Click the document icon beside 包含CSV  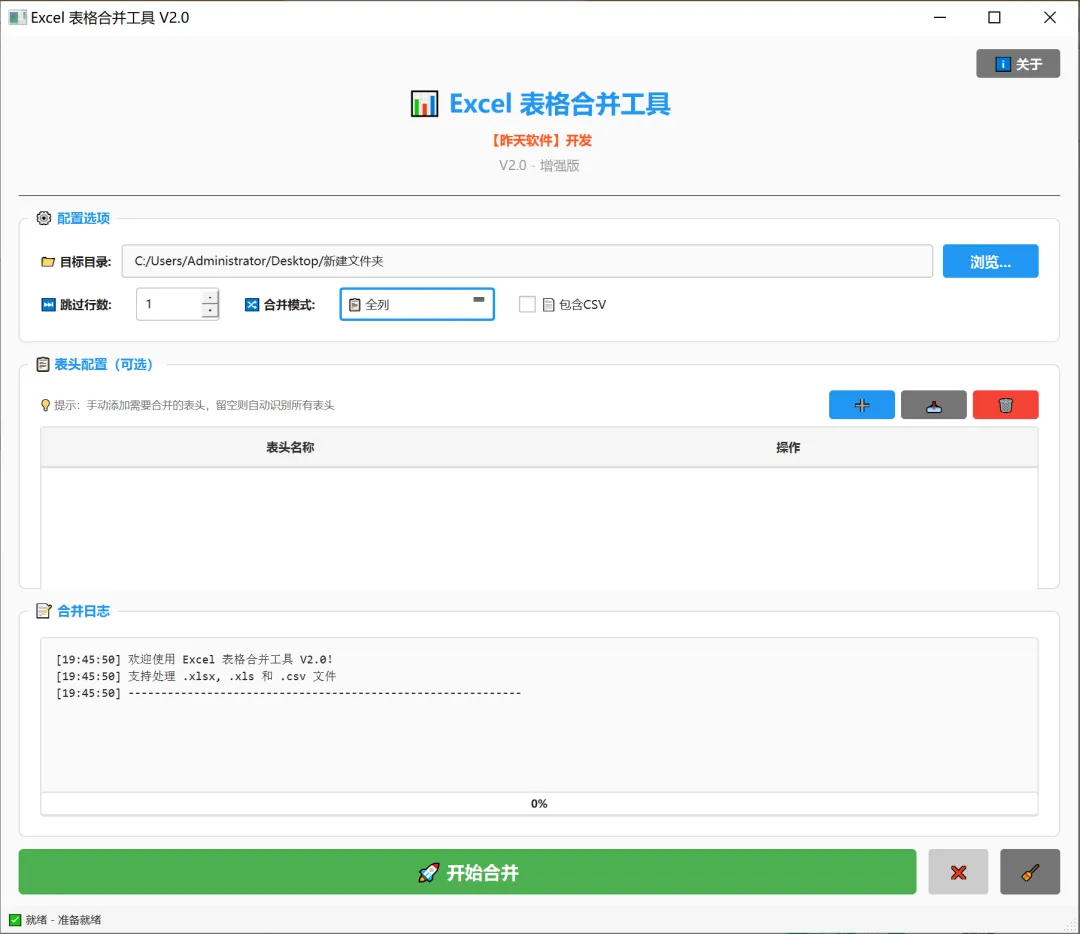[x=548, y=304]
